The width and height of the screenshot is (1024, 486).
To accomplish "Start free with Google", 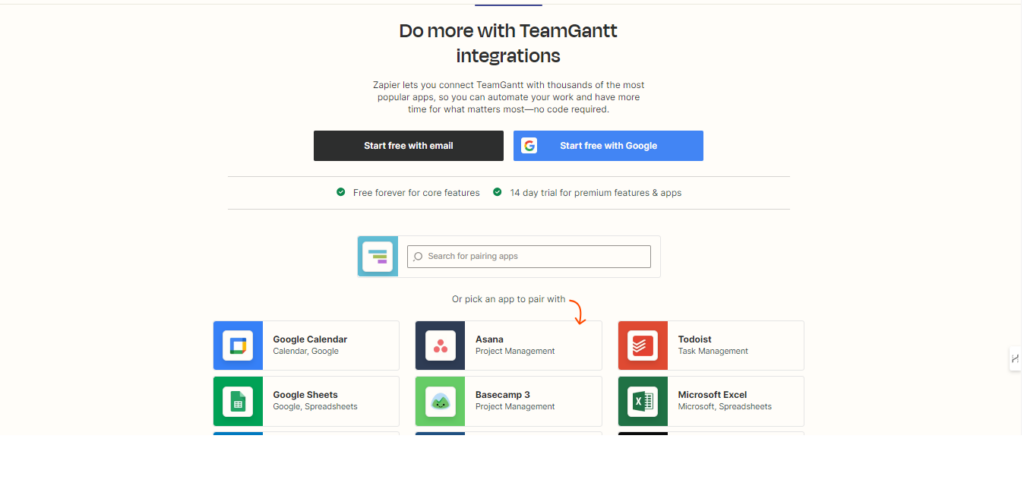I will click(x=608, y=146).
